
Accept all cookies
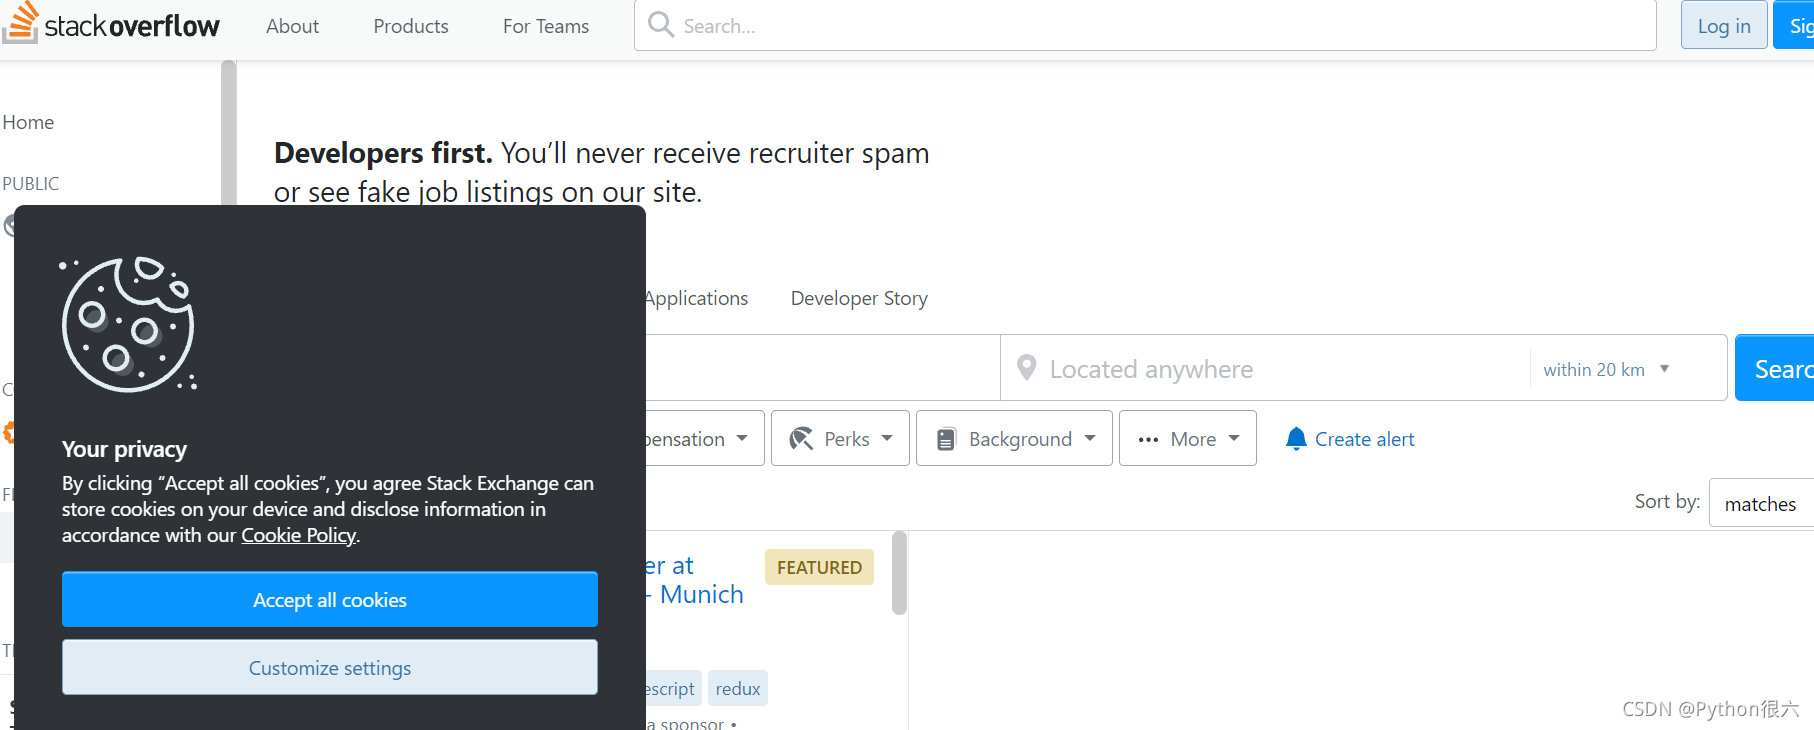pyautogui.click(x=330, y=599)
